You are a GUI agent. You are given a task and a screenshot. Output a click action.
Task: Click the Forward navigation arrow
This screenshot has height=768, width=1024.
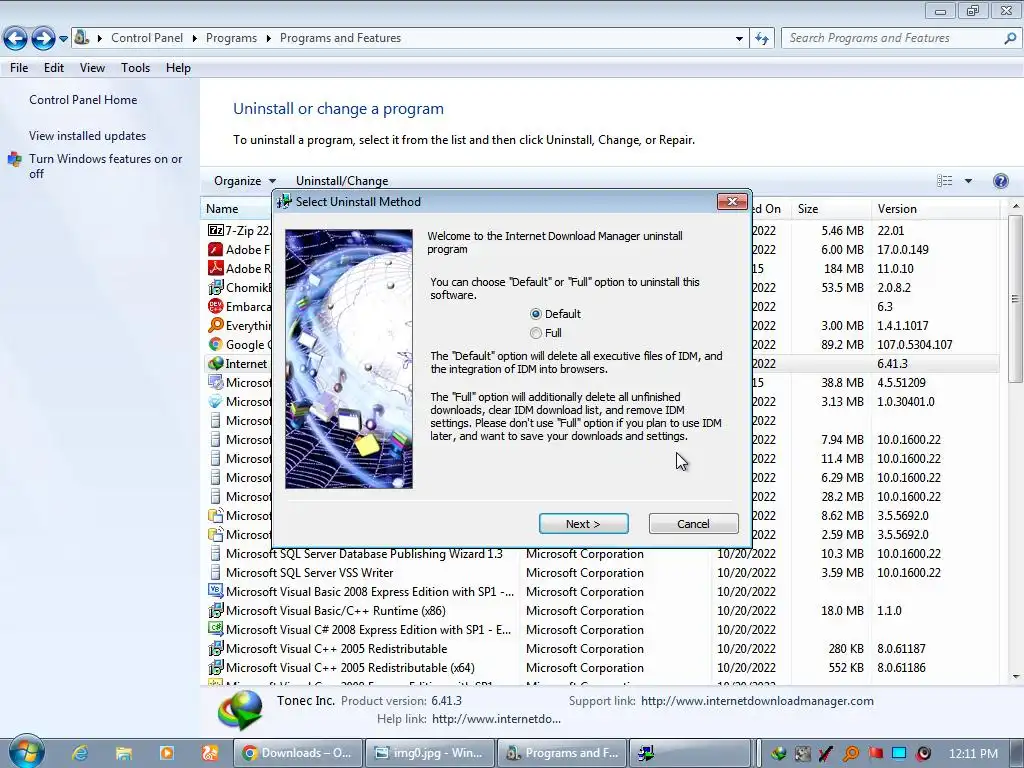click(x=43, y=39)
